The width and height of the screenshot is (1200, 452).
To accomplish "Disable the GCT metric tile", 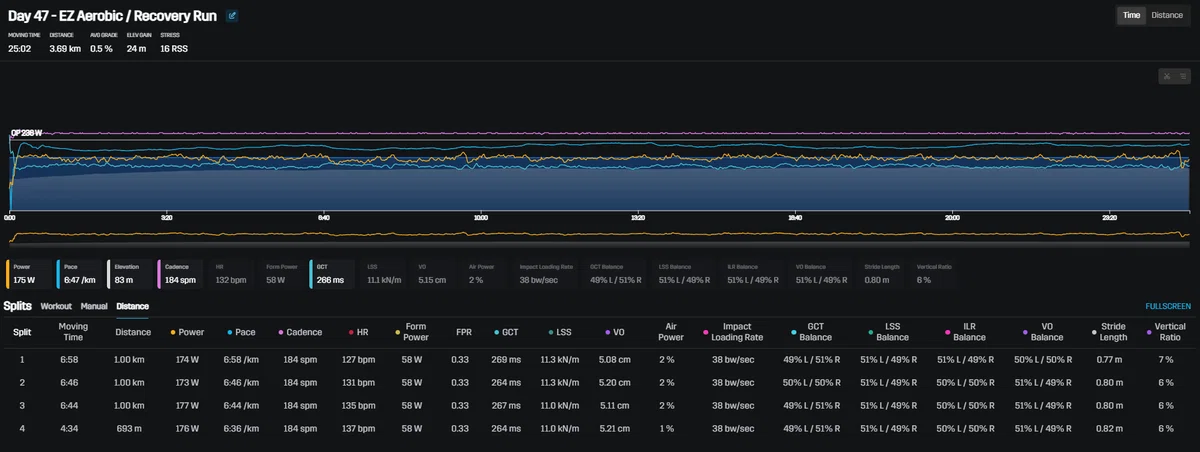I will (332, 275).
